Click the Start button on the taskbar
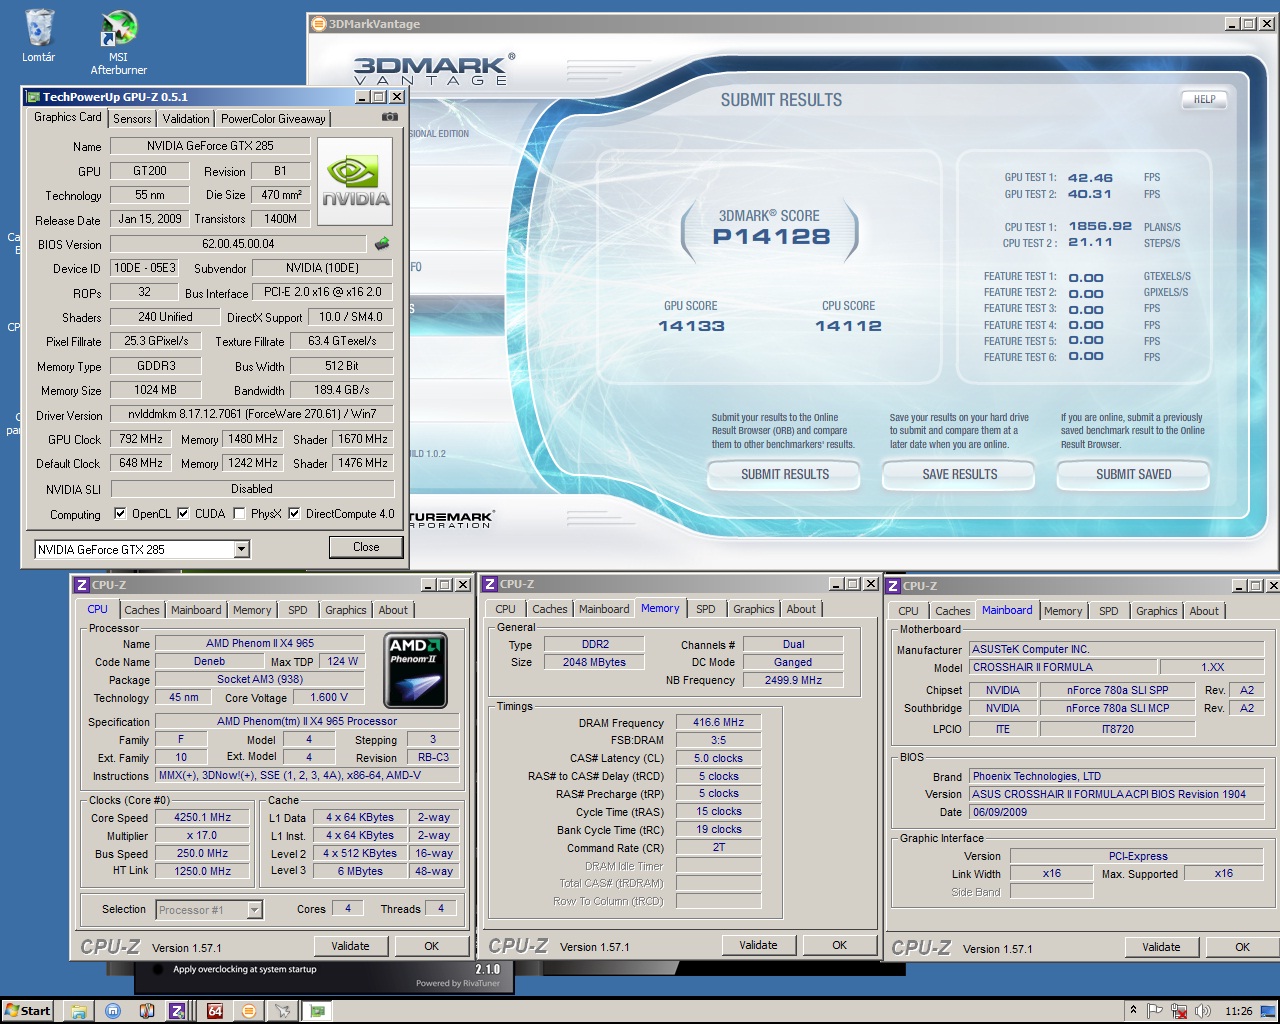Screen dimensions: 1280x1024 [28, 1011]
